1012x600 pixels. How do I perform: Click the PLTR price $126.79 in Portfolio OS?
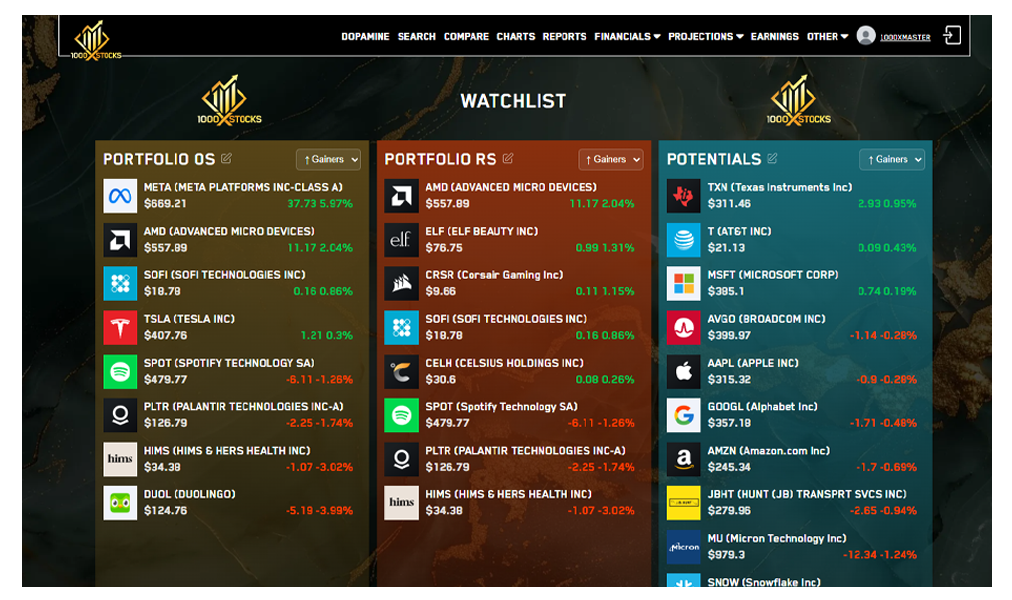165,423
